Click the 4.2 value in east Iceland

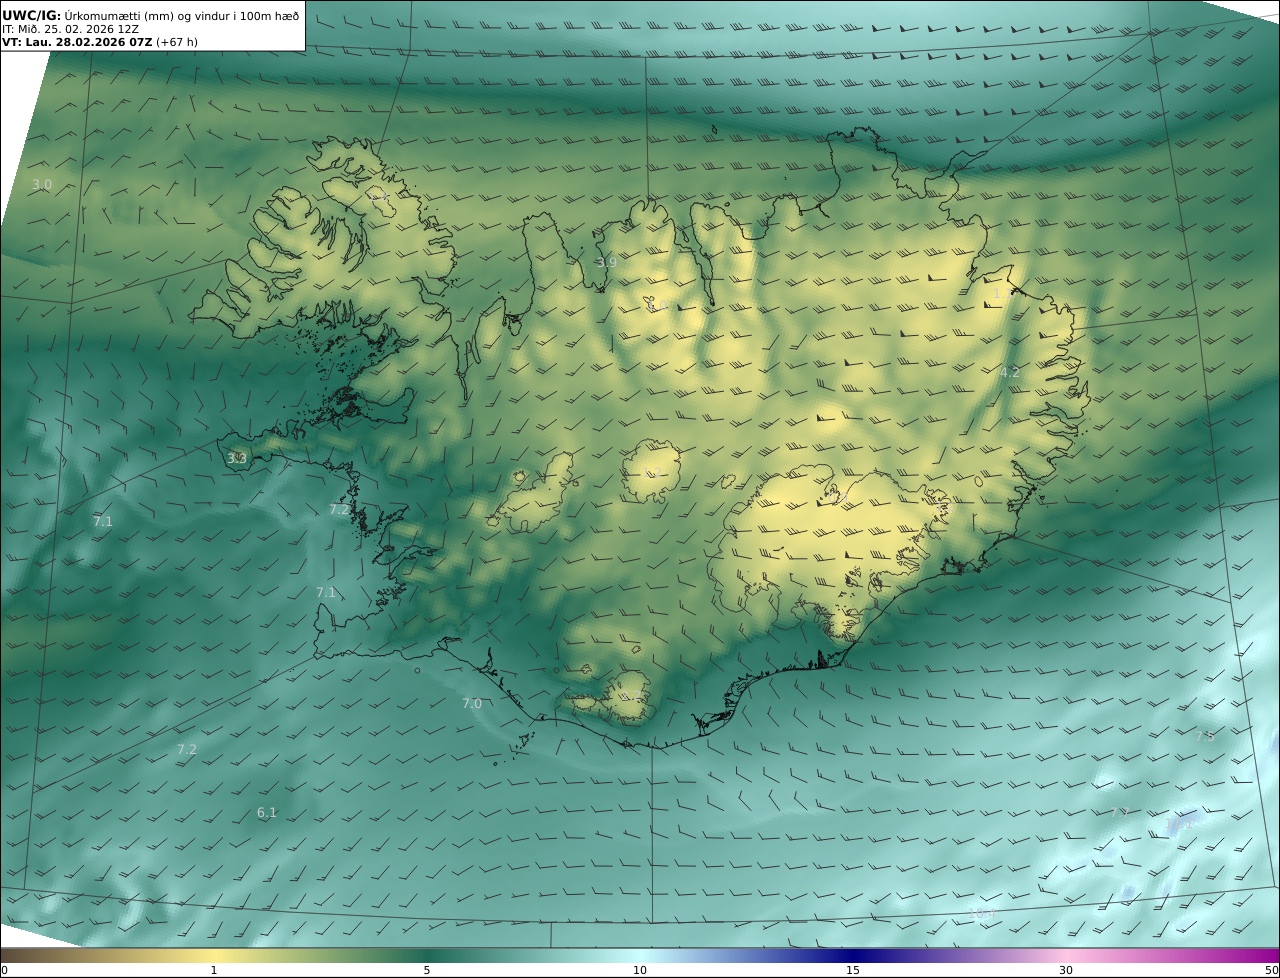[x=1010, y=373]
